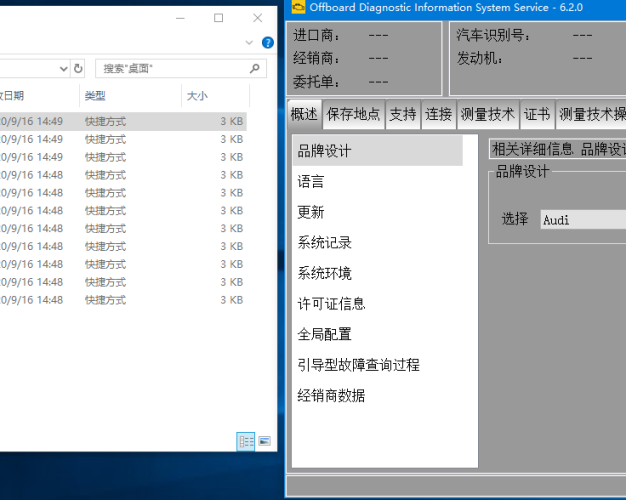The image size is (626, 500).
Task: Sort files by the 大小 column header
Action: pos(196,96)
